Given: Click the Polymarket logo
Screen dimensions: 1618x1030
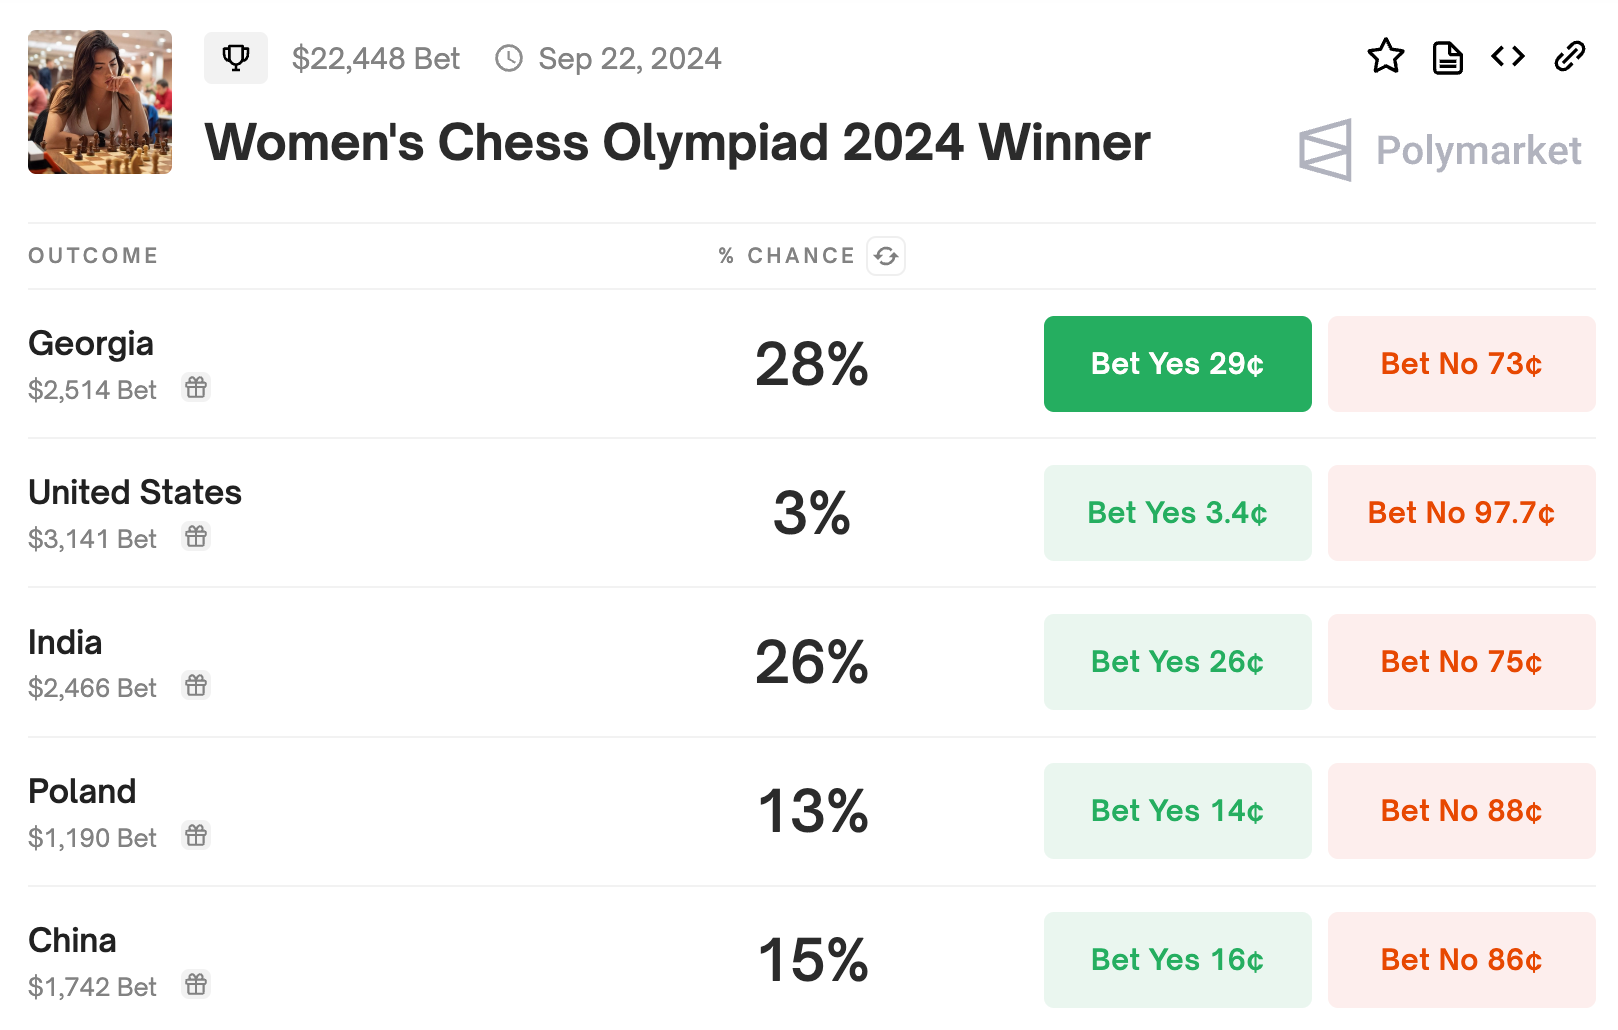Looking at the screenshot, I should (x=1440, y=151).
